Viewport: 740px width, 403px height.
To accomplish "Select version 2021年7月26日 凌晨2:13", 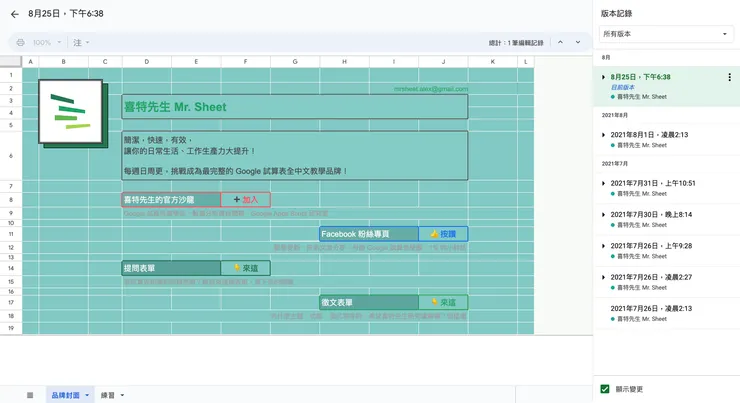I will 666,313.
